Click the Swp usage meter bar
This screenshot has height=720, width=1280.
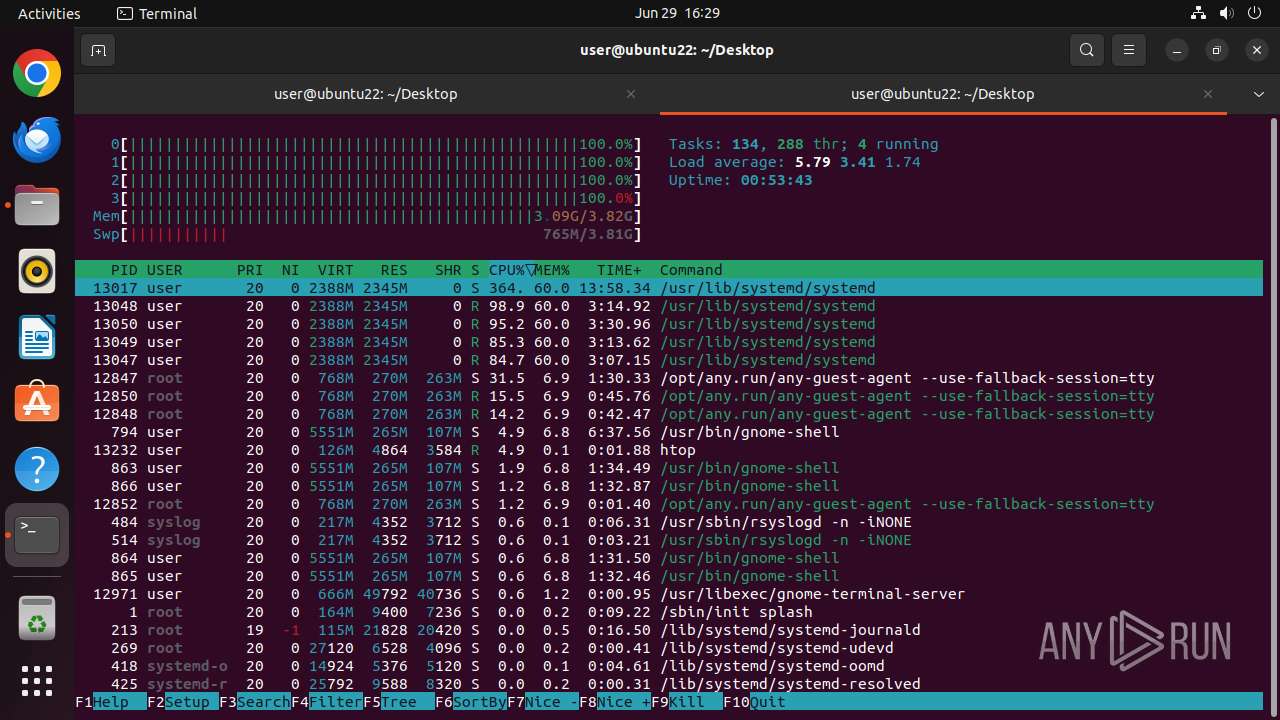(x=367, y=234)
